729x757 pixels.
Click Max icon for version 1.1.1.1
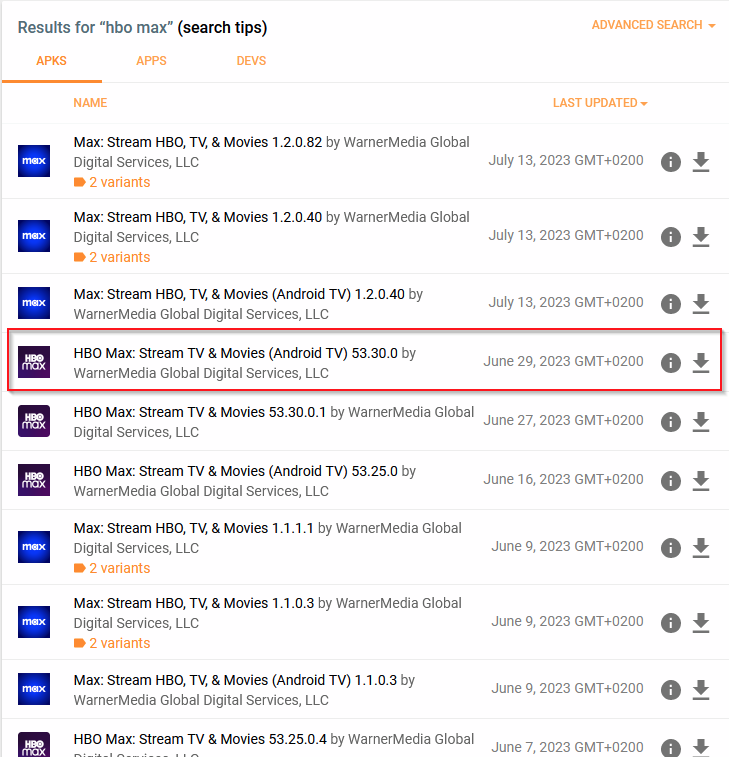[34, 547]
